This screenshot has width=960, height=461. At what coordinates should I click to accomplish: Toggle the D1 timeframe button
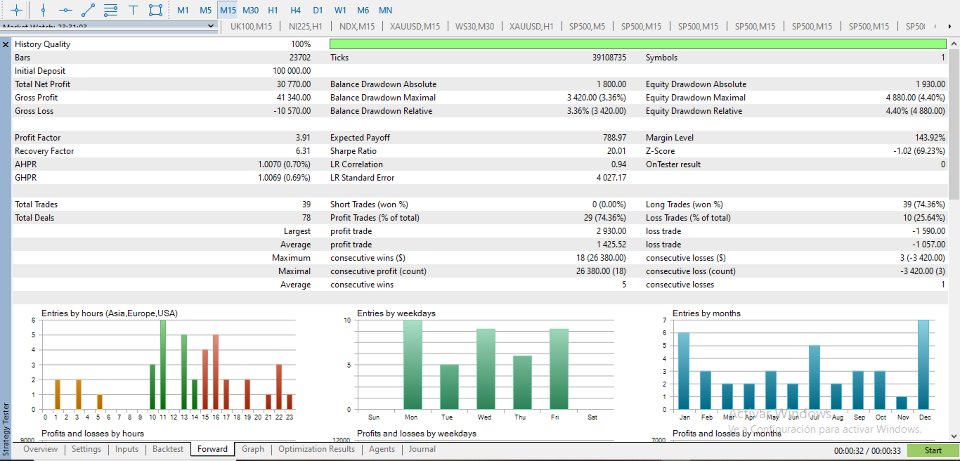(317, 10)
